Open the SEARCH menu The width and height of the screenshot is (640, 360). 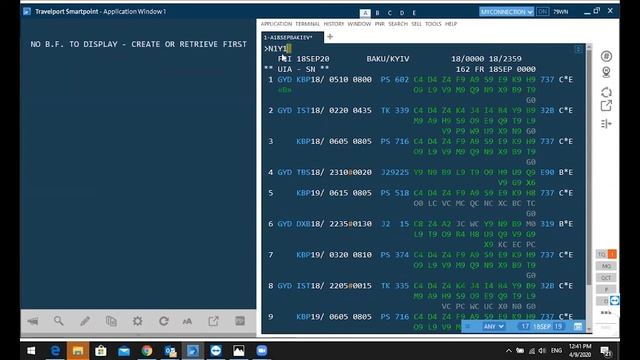398,24
